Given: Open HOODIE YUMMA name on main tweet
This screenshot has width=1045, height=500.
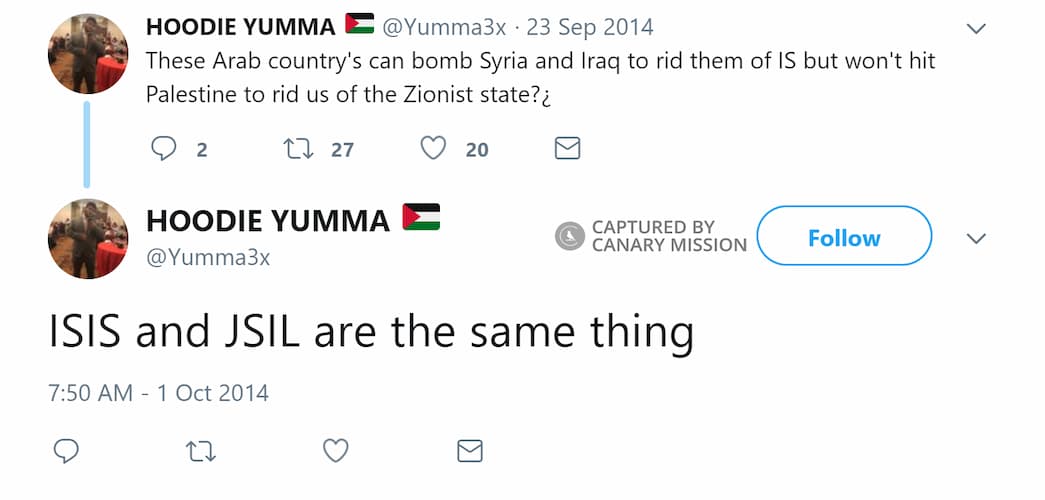Looking at the screenshot, I should click(x=268, y=221).
